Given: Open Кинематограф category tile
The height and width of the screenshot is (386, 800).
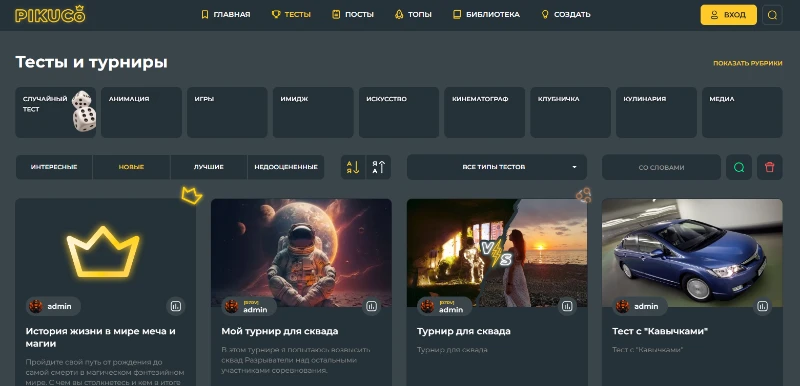Looking at the screenshot, I should click(x=485, y=112).
